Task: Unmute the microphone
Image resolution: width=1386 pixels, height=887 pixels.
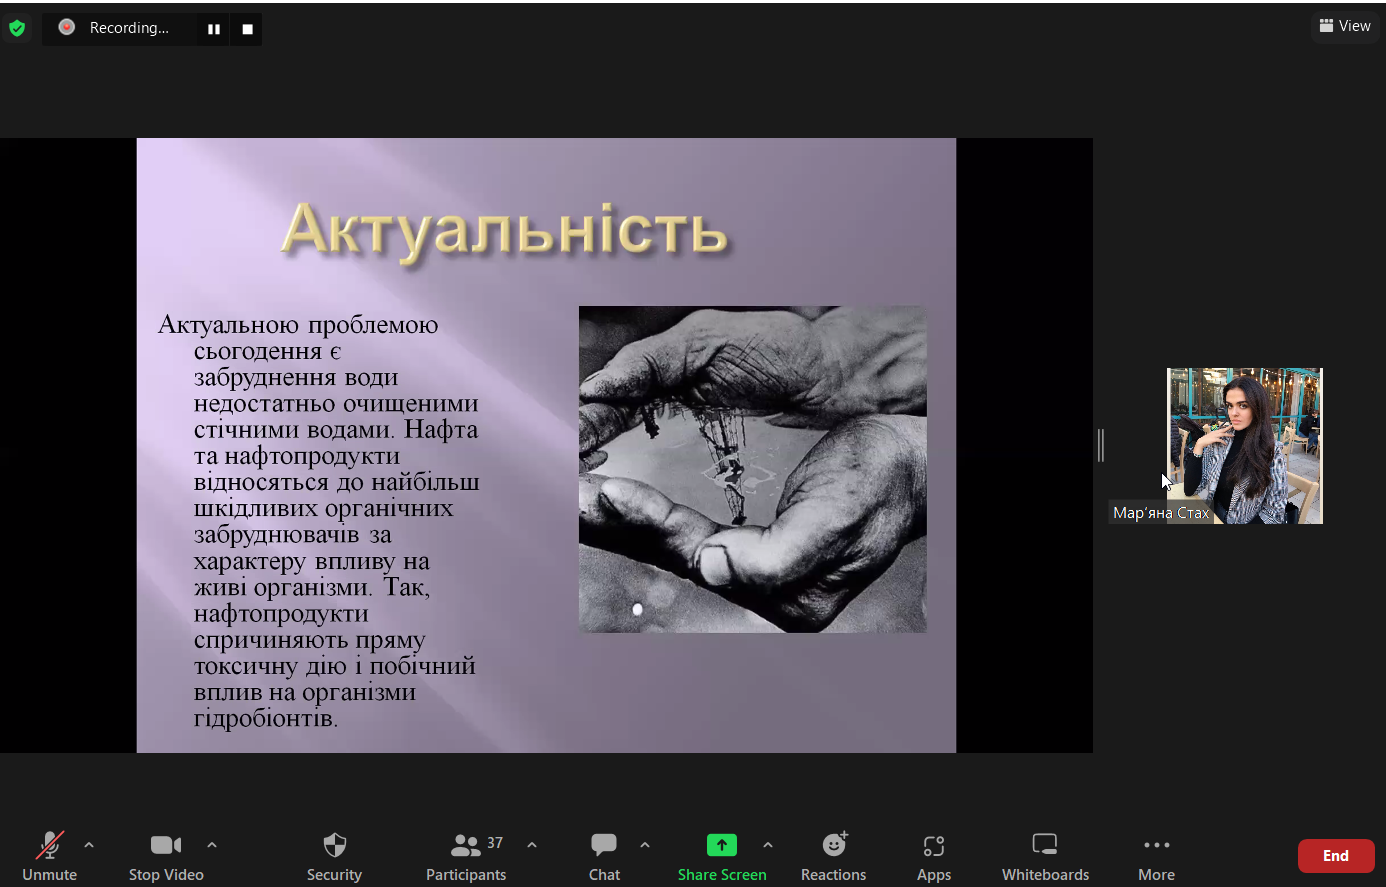Action: point(49,856)
